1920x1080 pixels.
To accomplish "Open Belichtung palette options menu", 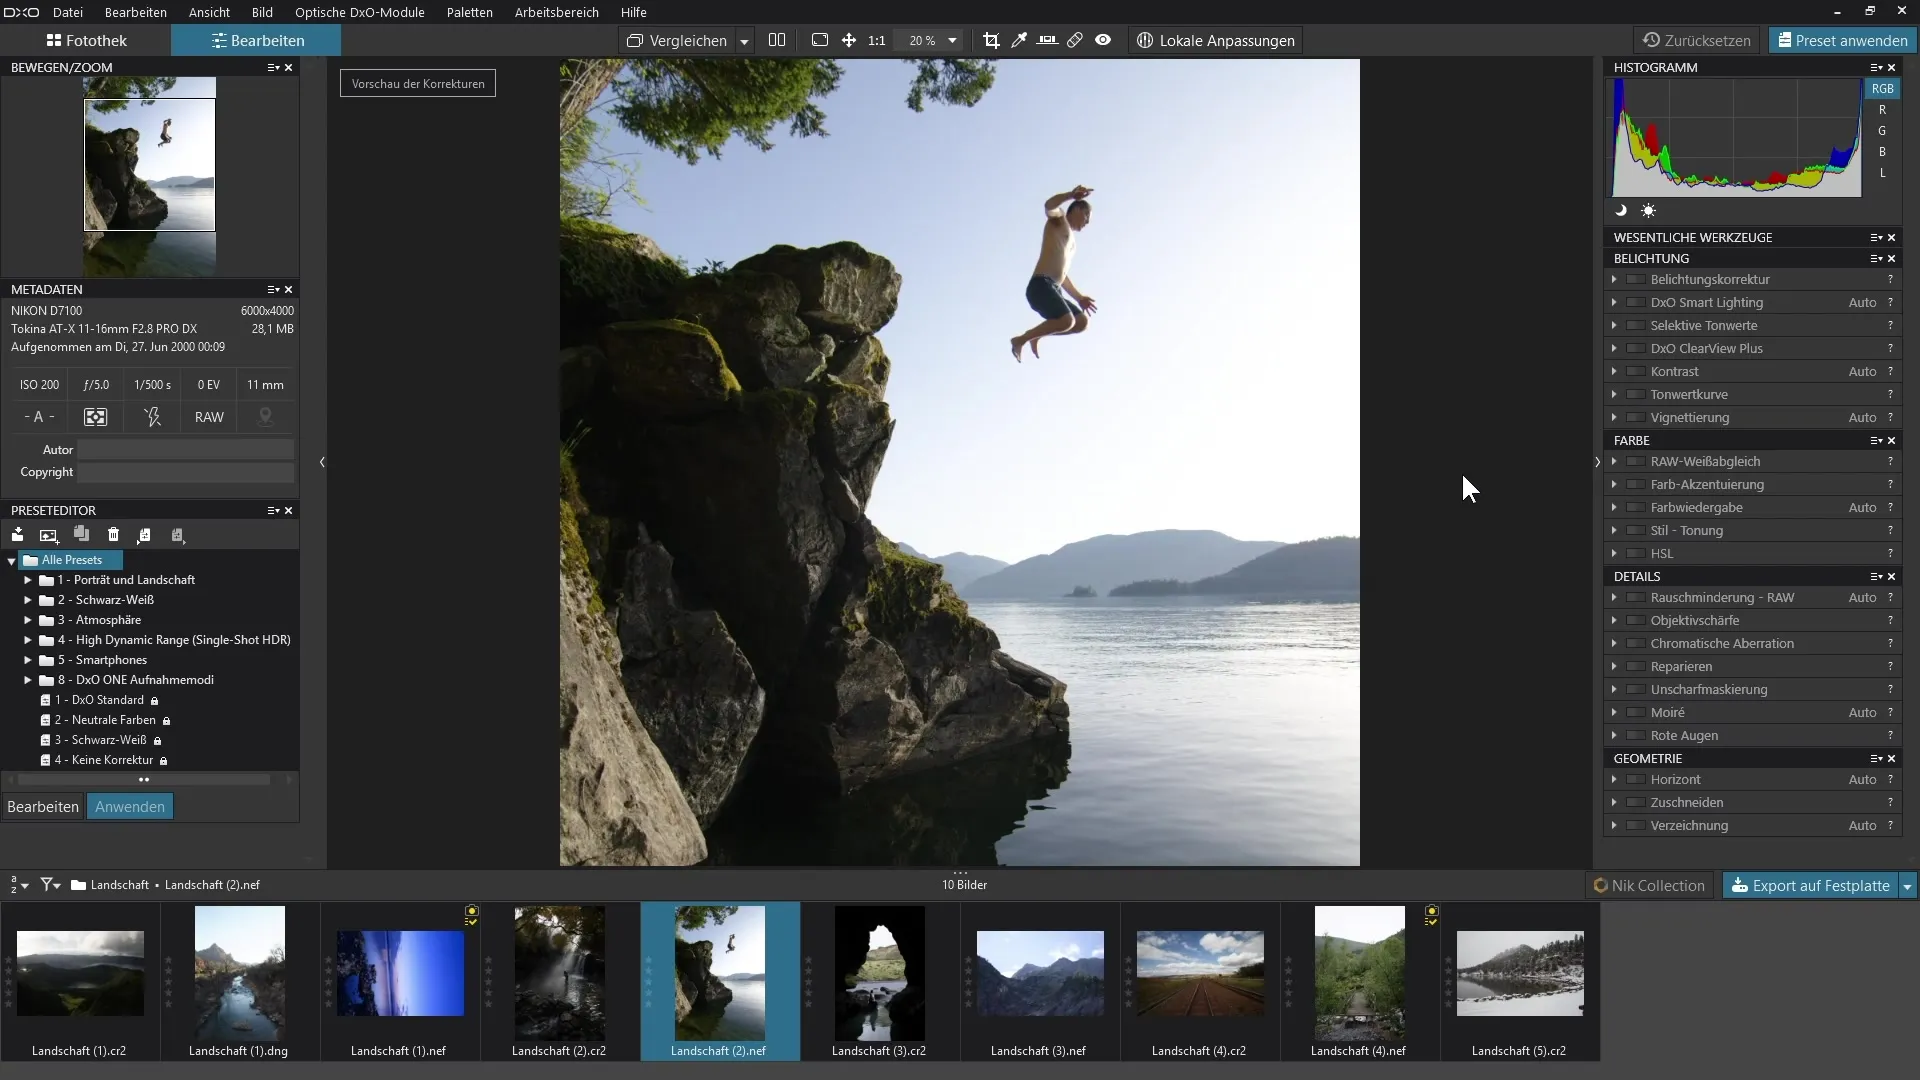I will 1876,258.
